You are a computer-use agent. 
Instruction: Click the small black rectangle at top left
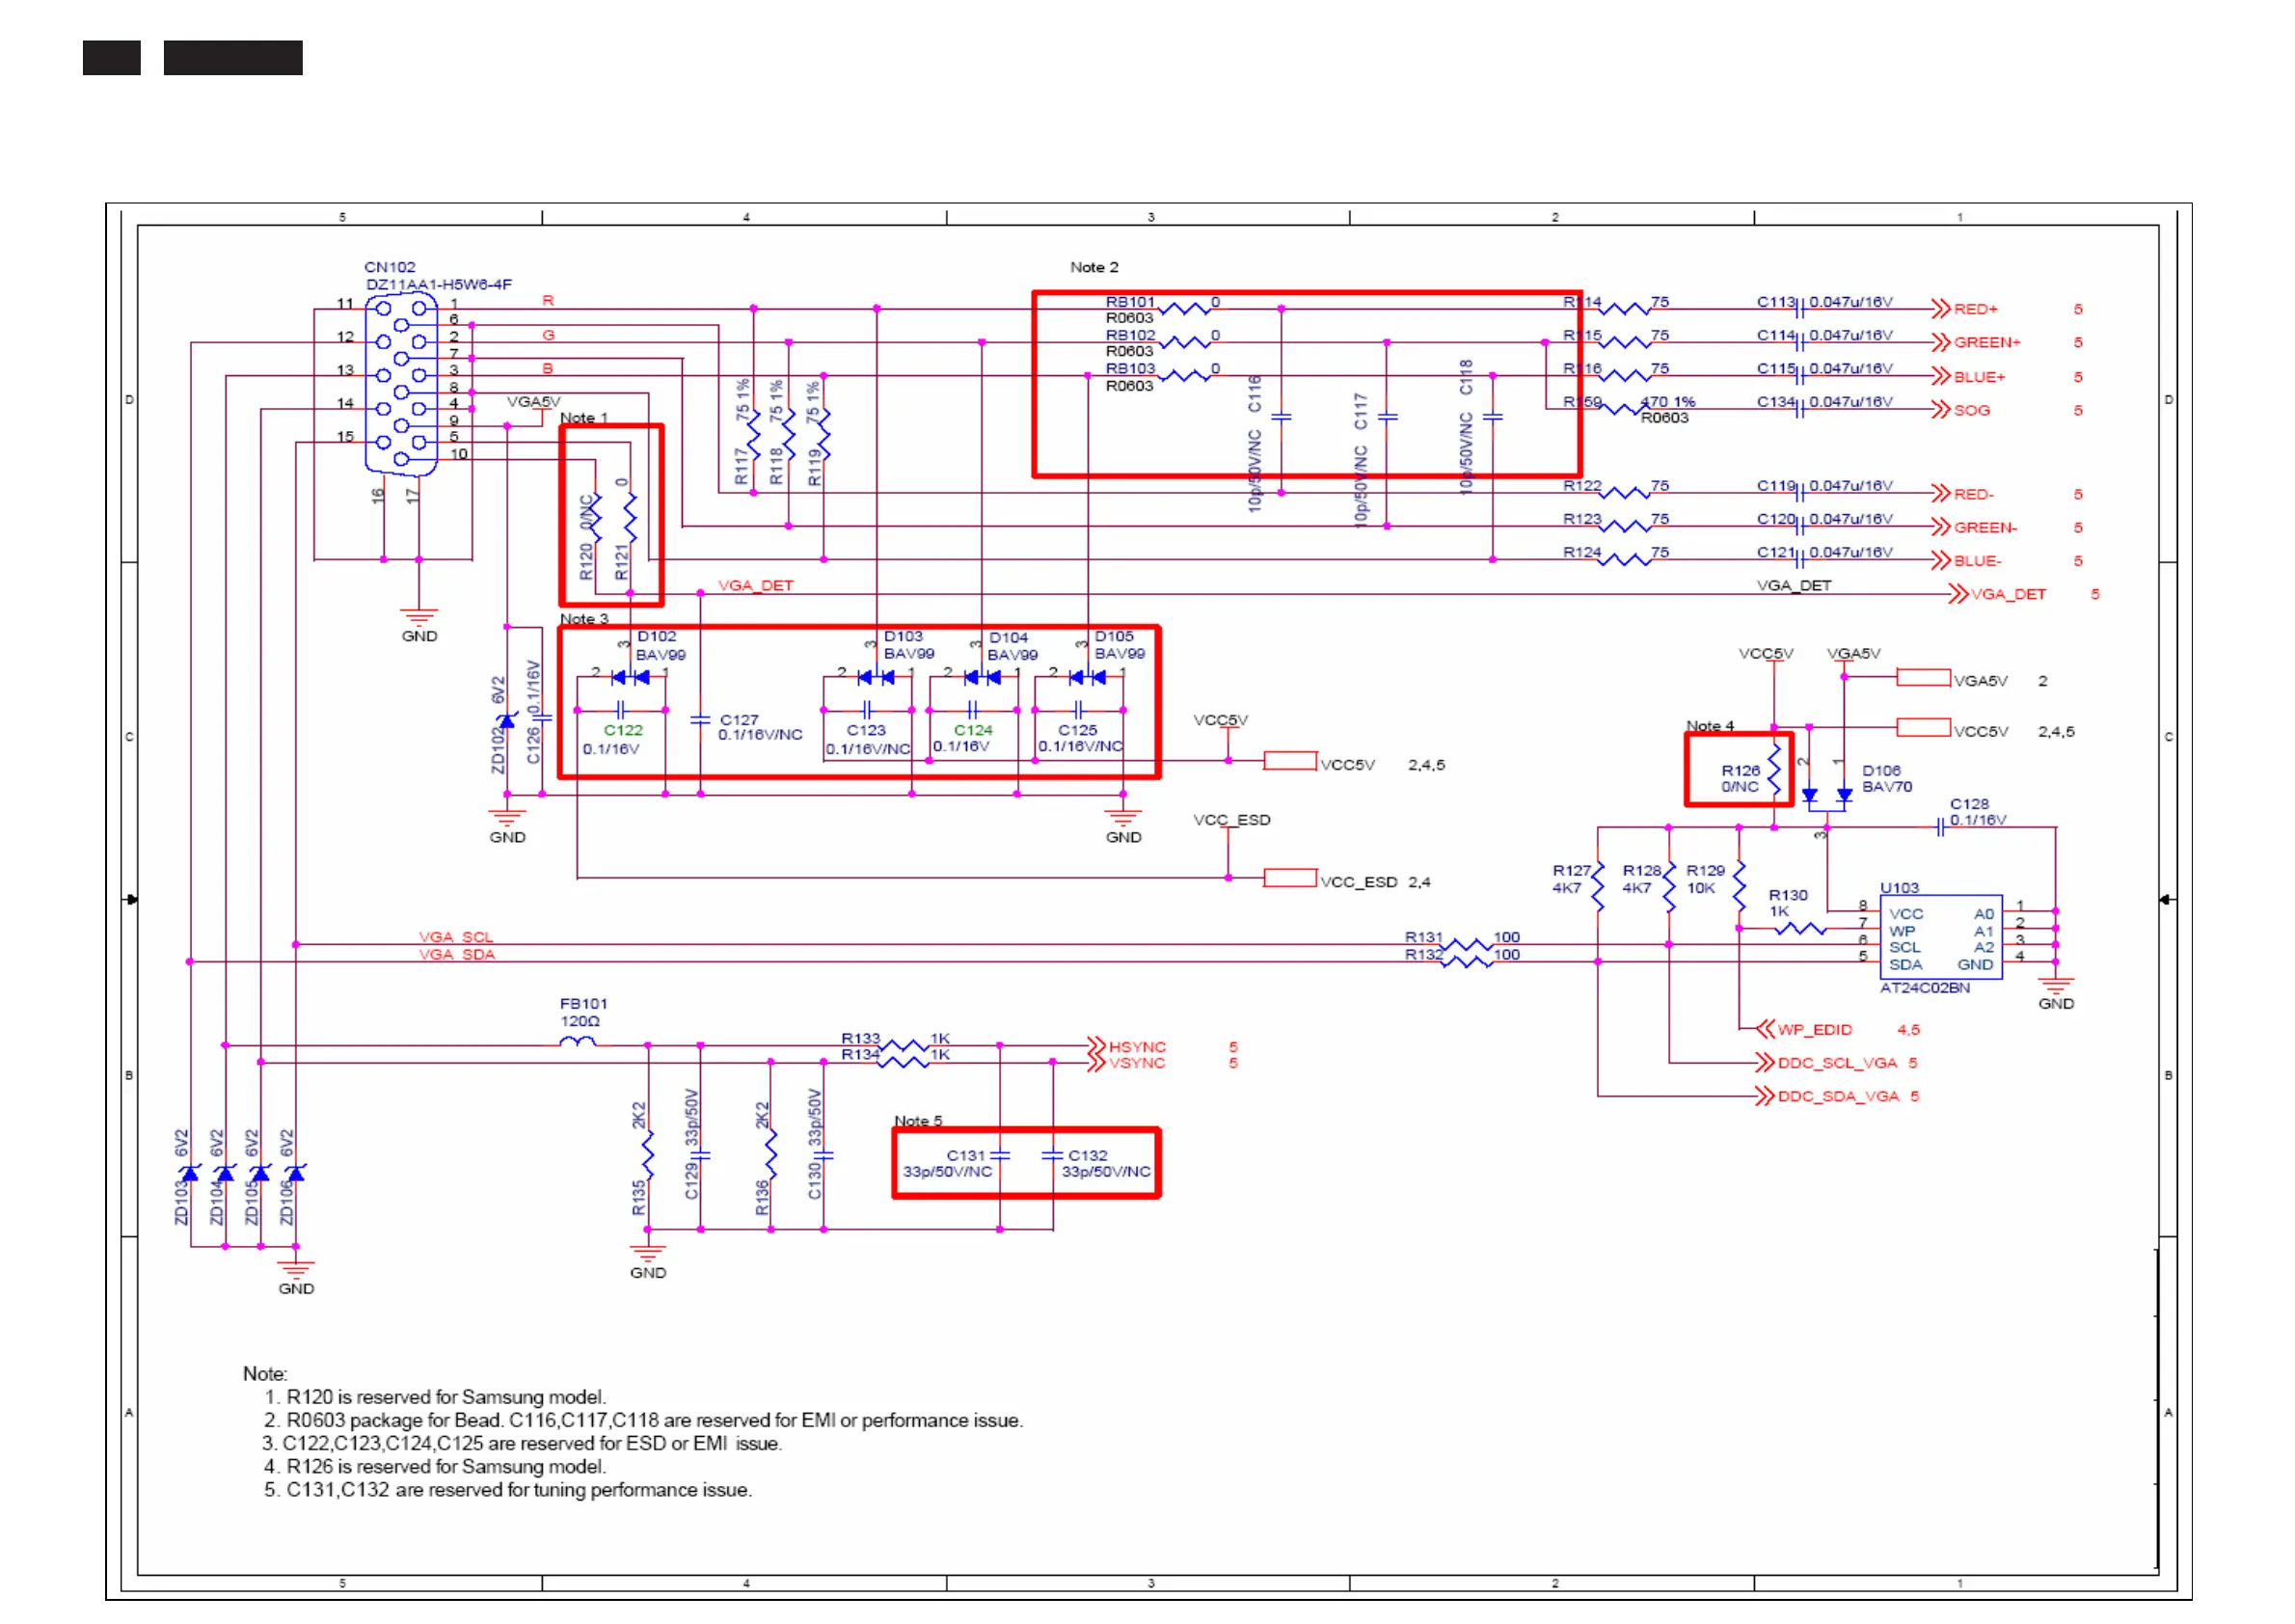111,58
